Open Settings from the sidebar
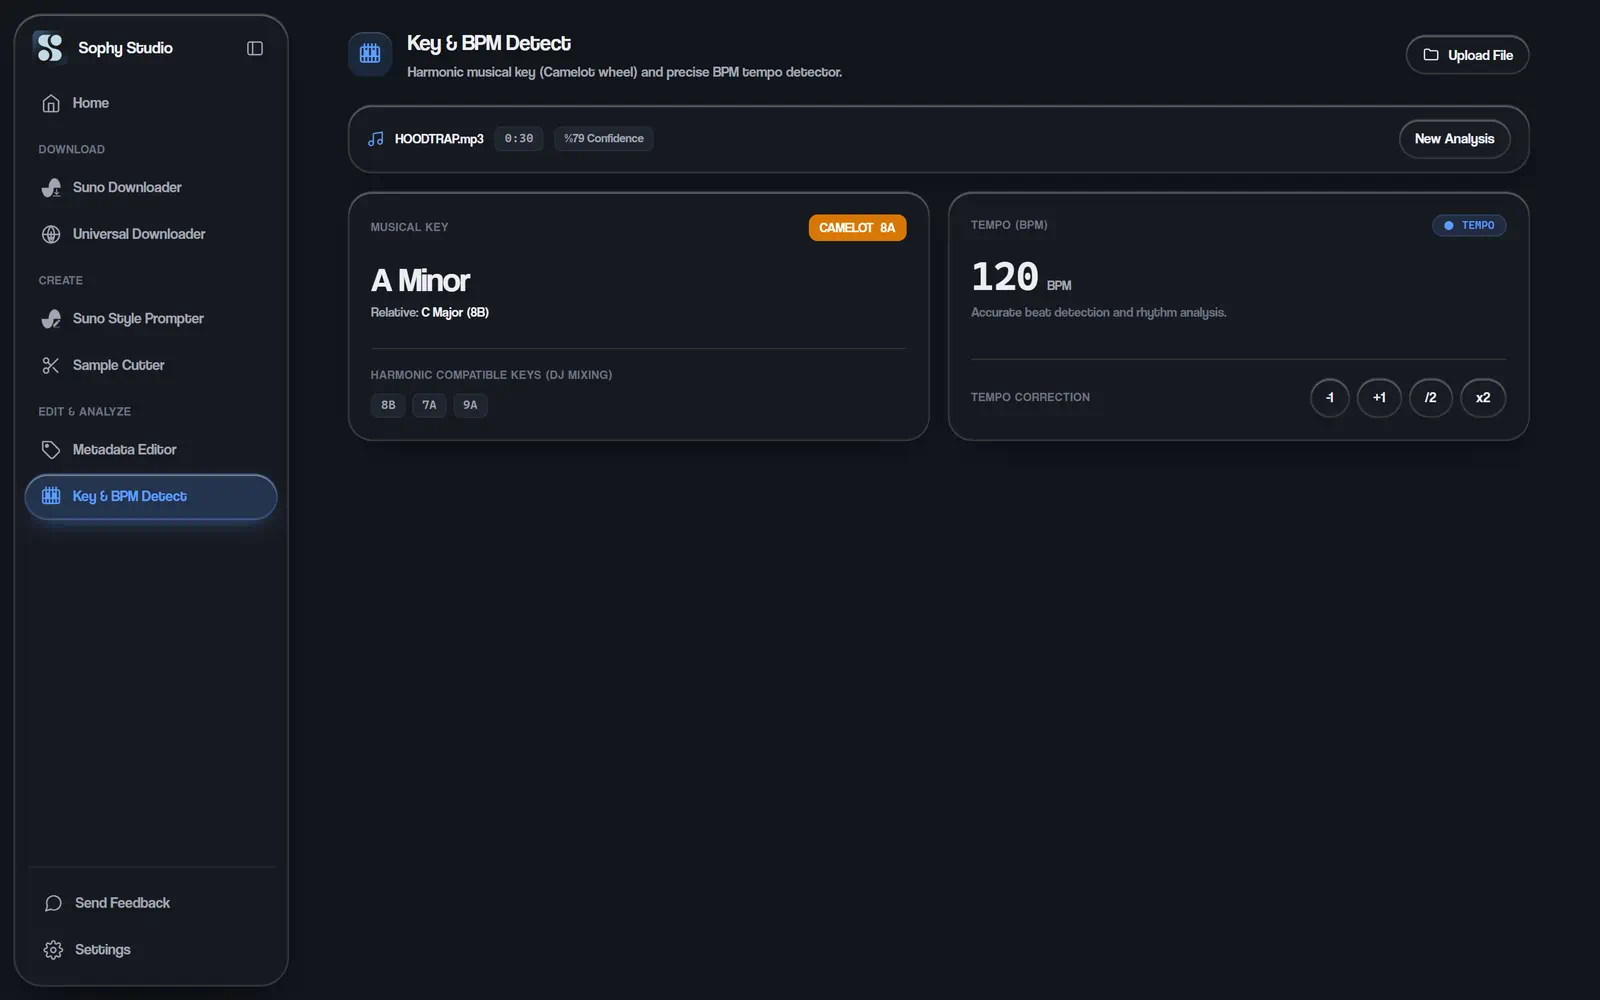Viewport: 1600px width, 1000px height. (151, 950)
